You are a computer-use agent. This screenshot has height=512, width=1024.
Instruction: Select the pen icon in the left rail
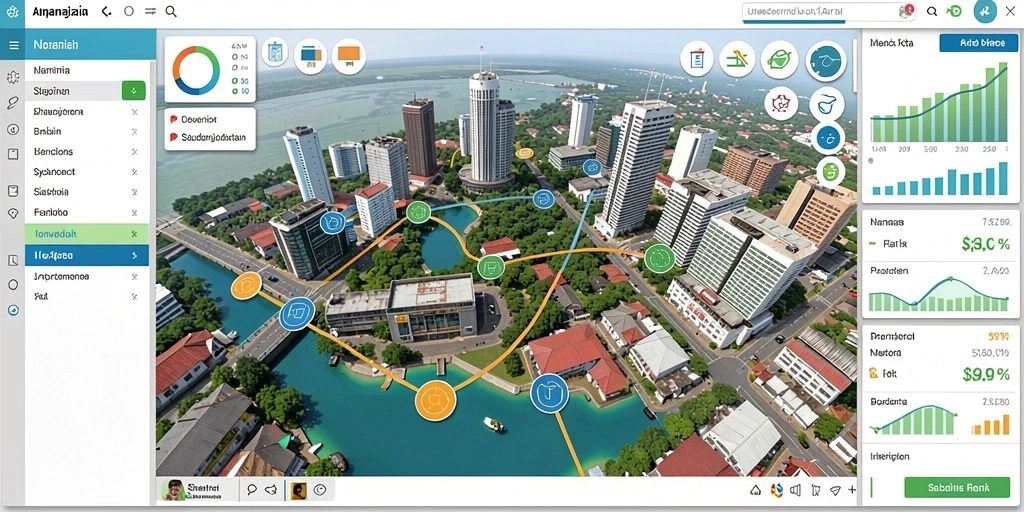coord(12,103)
